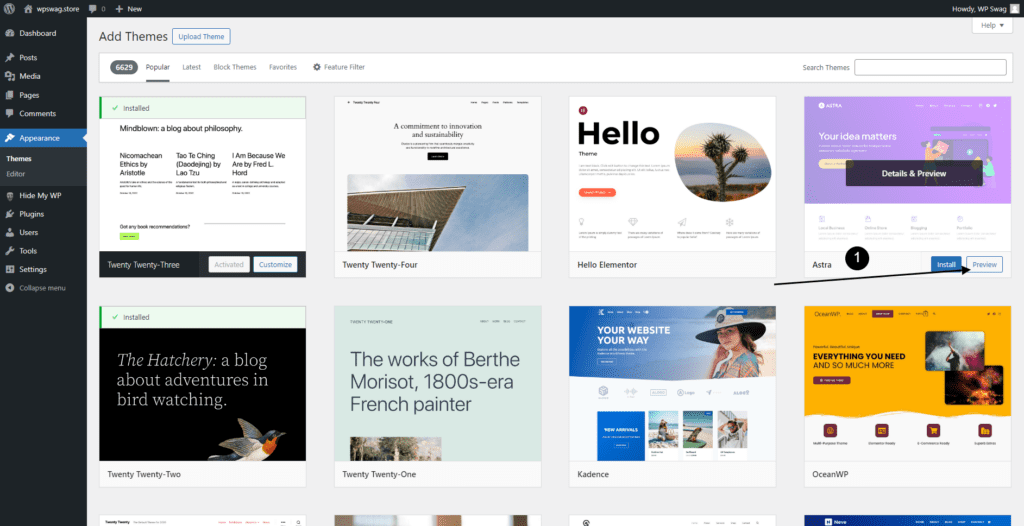Click Preview for the Astra theme
Viewport: 1024px width, 526px height.
(x=984, y=265)
